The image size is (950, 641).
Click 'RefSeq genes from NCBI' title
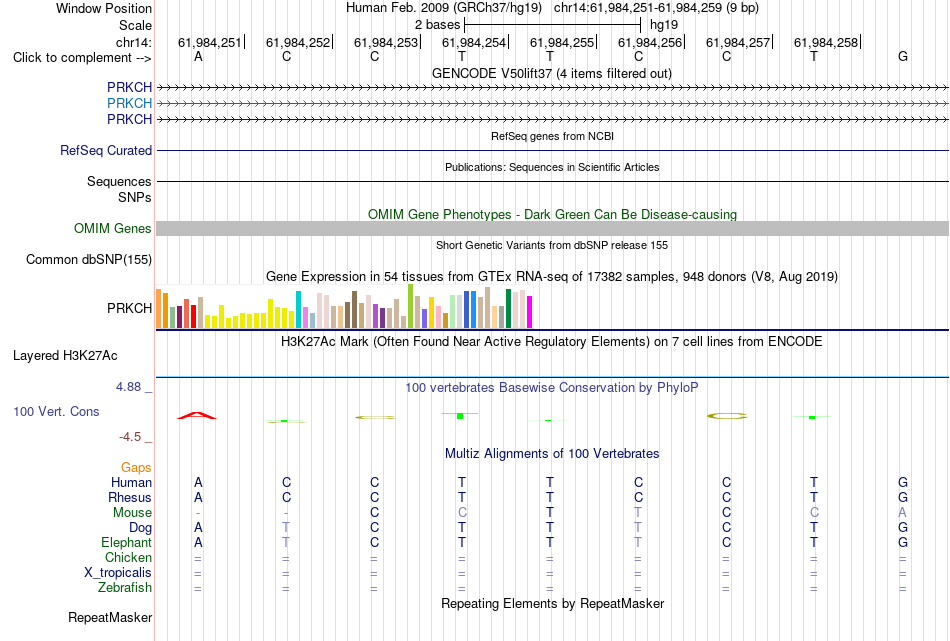[x=552, y=136]
